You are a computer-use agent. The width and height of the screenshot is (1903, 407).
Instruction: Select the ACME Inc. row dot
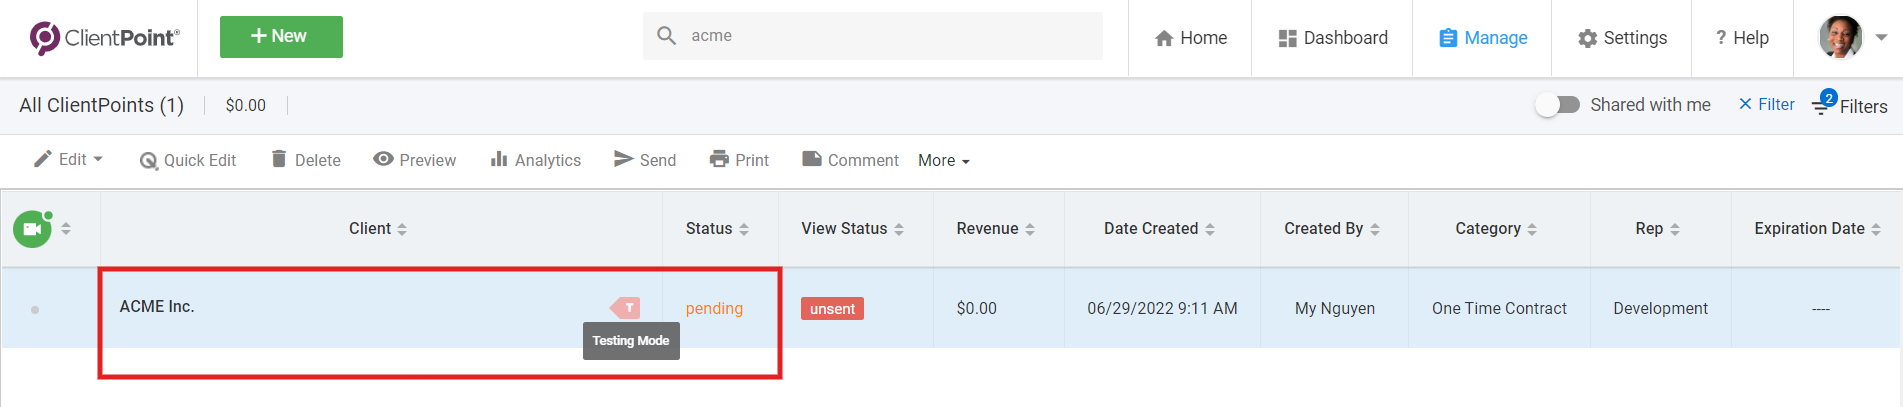click(x=35, y=310)
